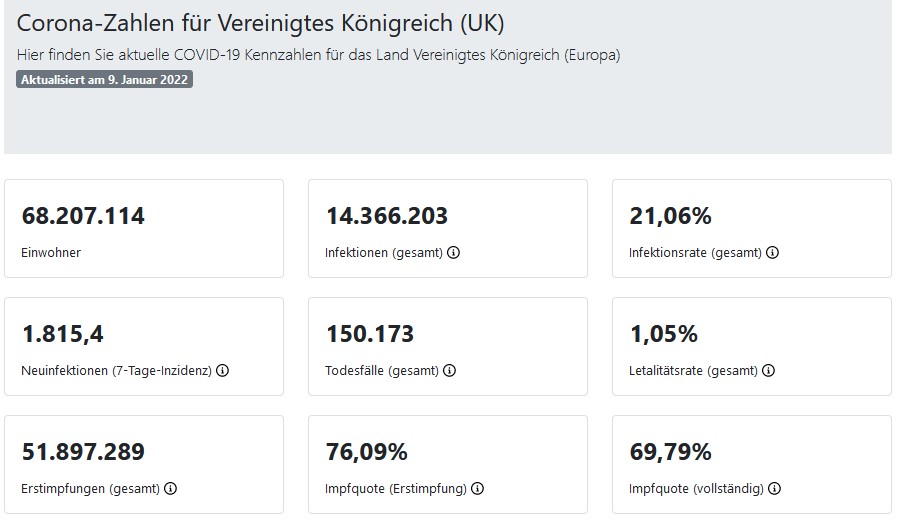
Task: Show info for Impfquote (vollständig)
Action: [x=774, y=489]
